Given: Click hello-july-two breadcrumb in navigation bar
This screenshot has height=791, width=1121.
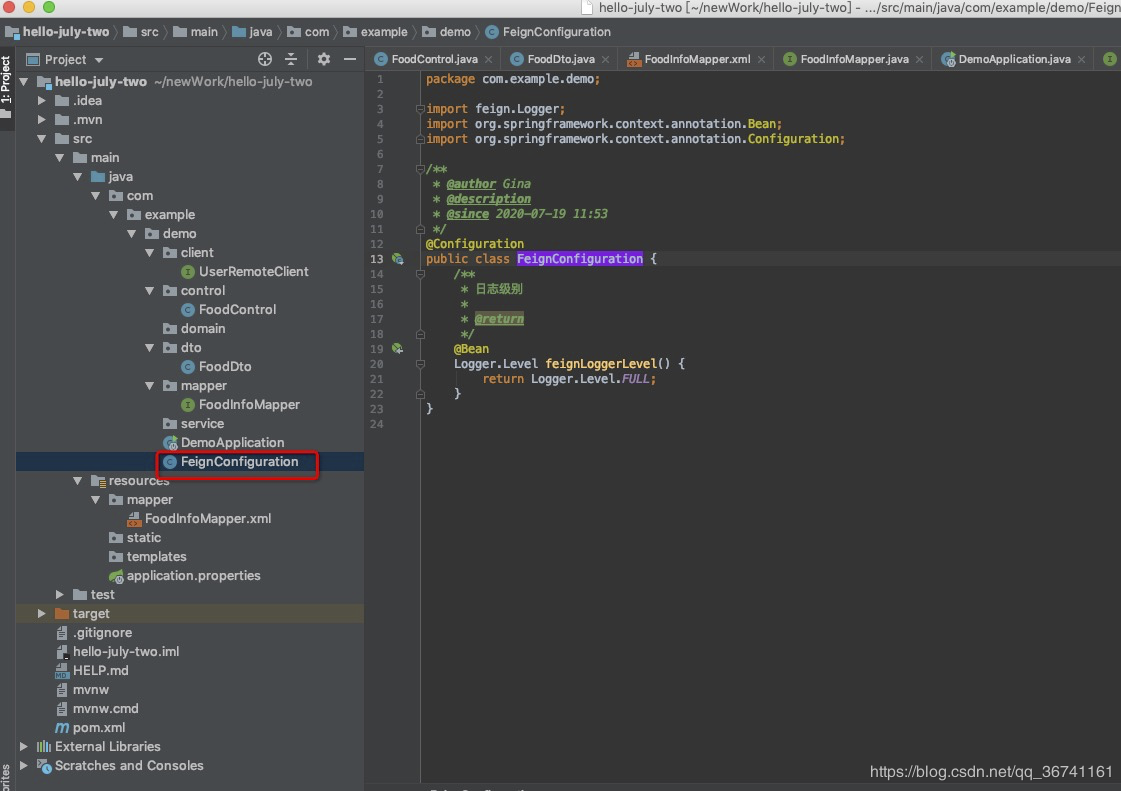Looking at the screenshot, I should coord(57,32).
